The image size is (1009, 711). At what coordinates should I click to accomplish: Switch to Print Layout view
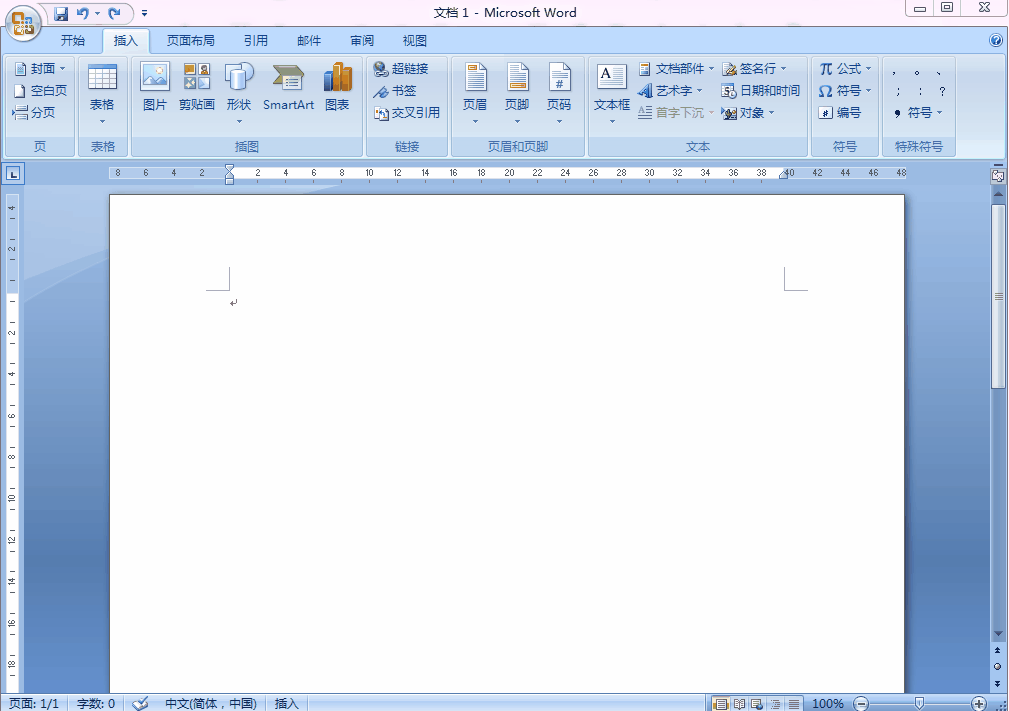point(721,703)
